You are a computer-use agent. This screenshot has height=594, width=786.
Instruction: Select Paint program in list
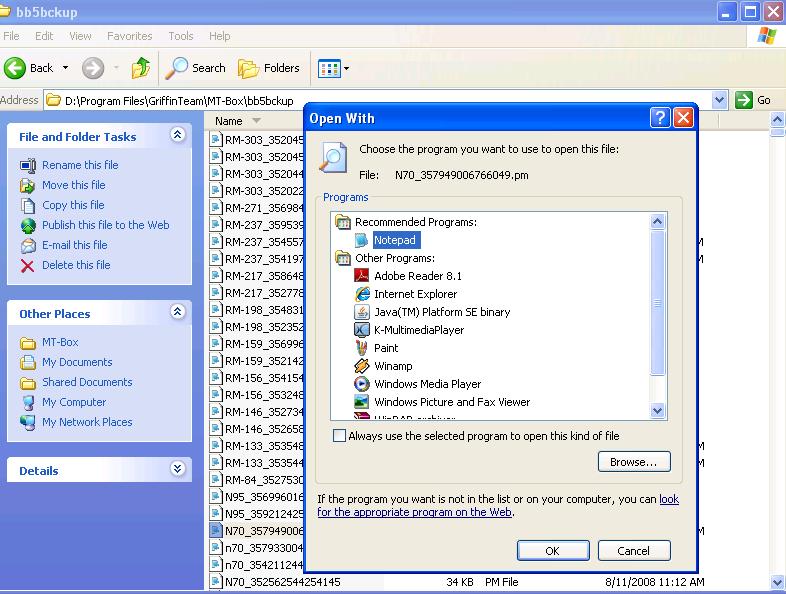(x=385, y=348)
